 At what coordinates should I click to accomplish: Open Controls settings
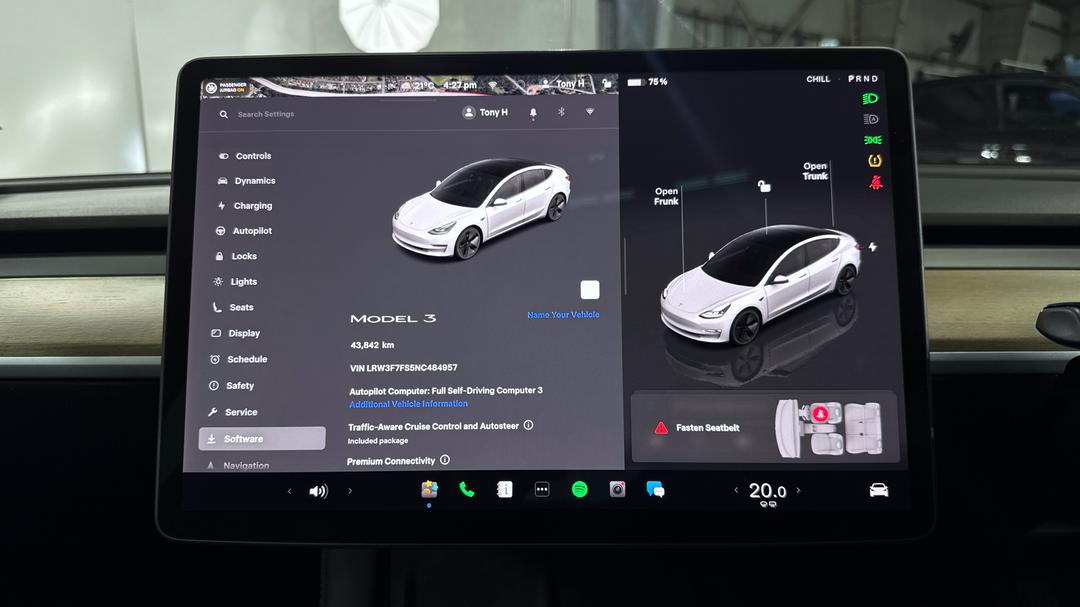245,156
